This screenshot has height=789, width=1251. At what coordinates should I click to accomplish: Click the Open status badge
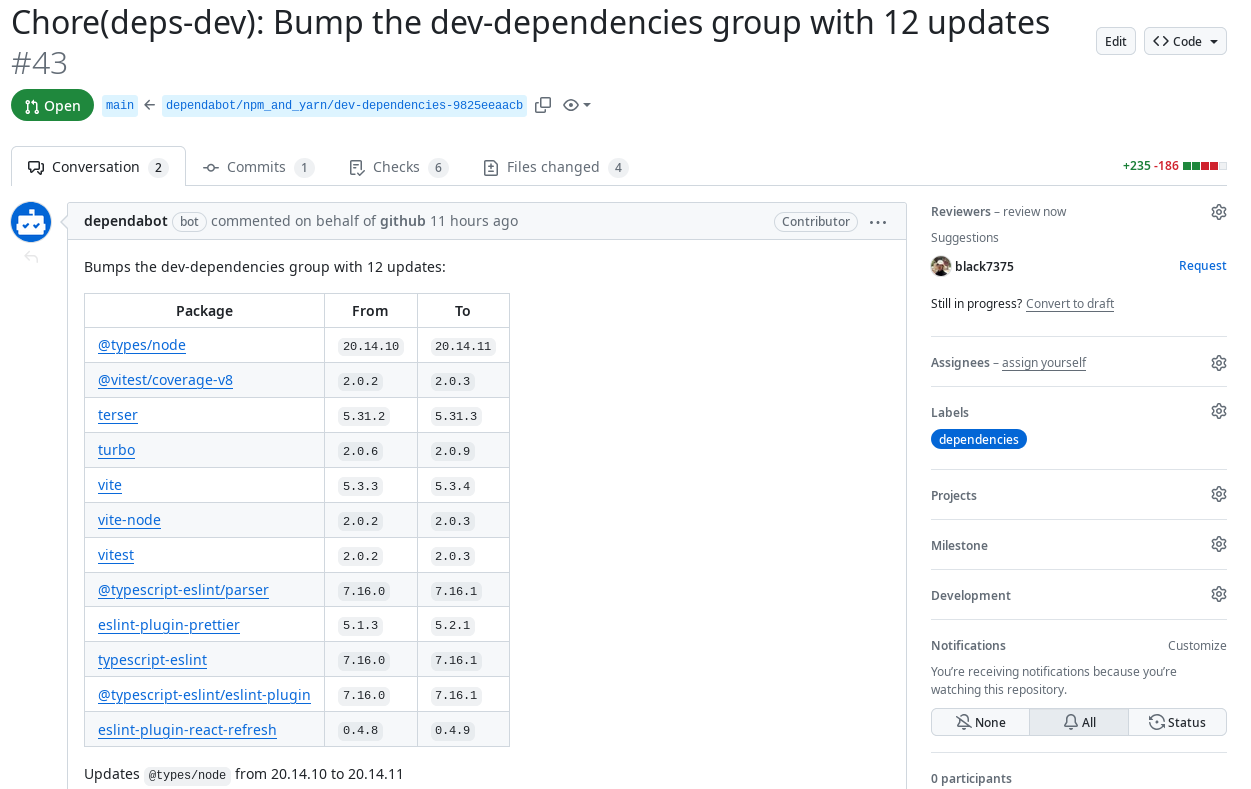click(52, 106)
